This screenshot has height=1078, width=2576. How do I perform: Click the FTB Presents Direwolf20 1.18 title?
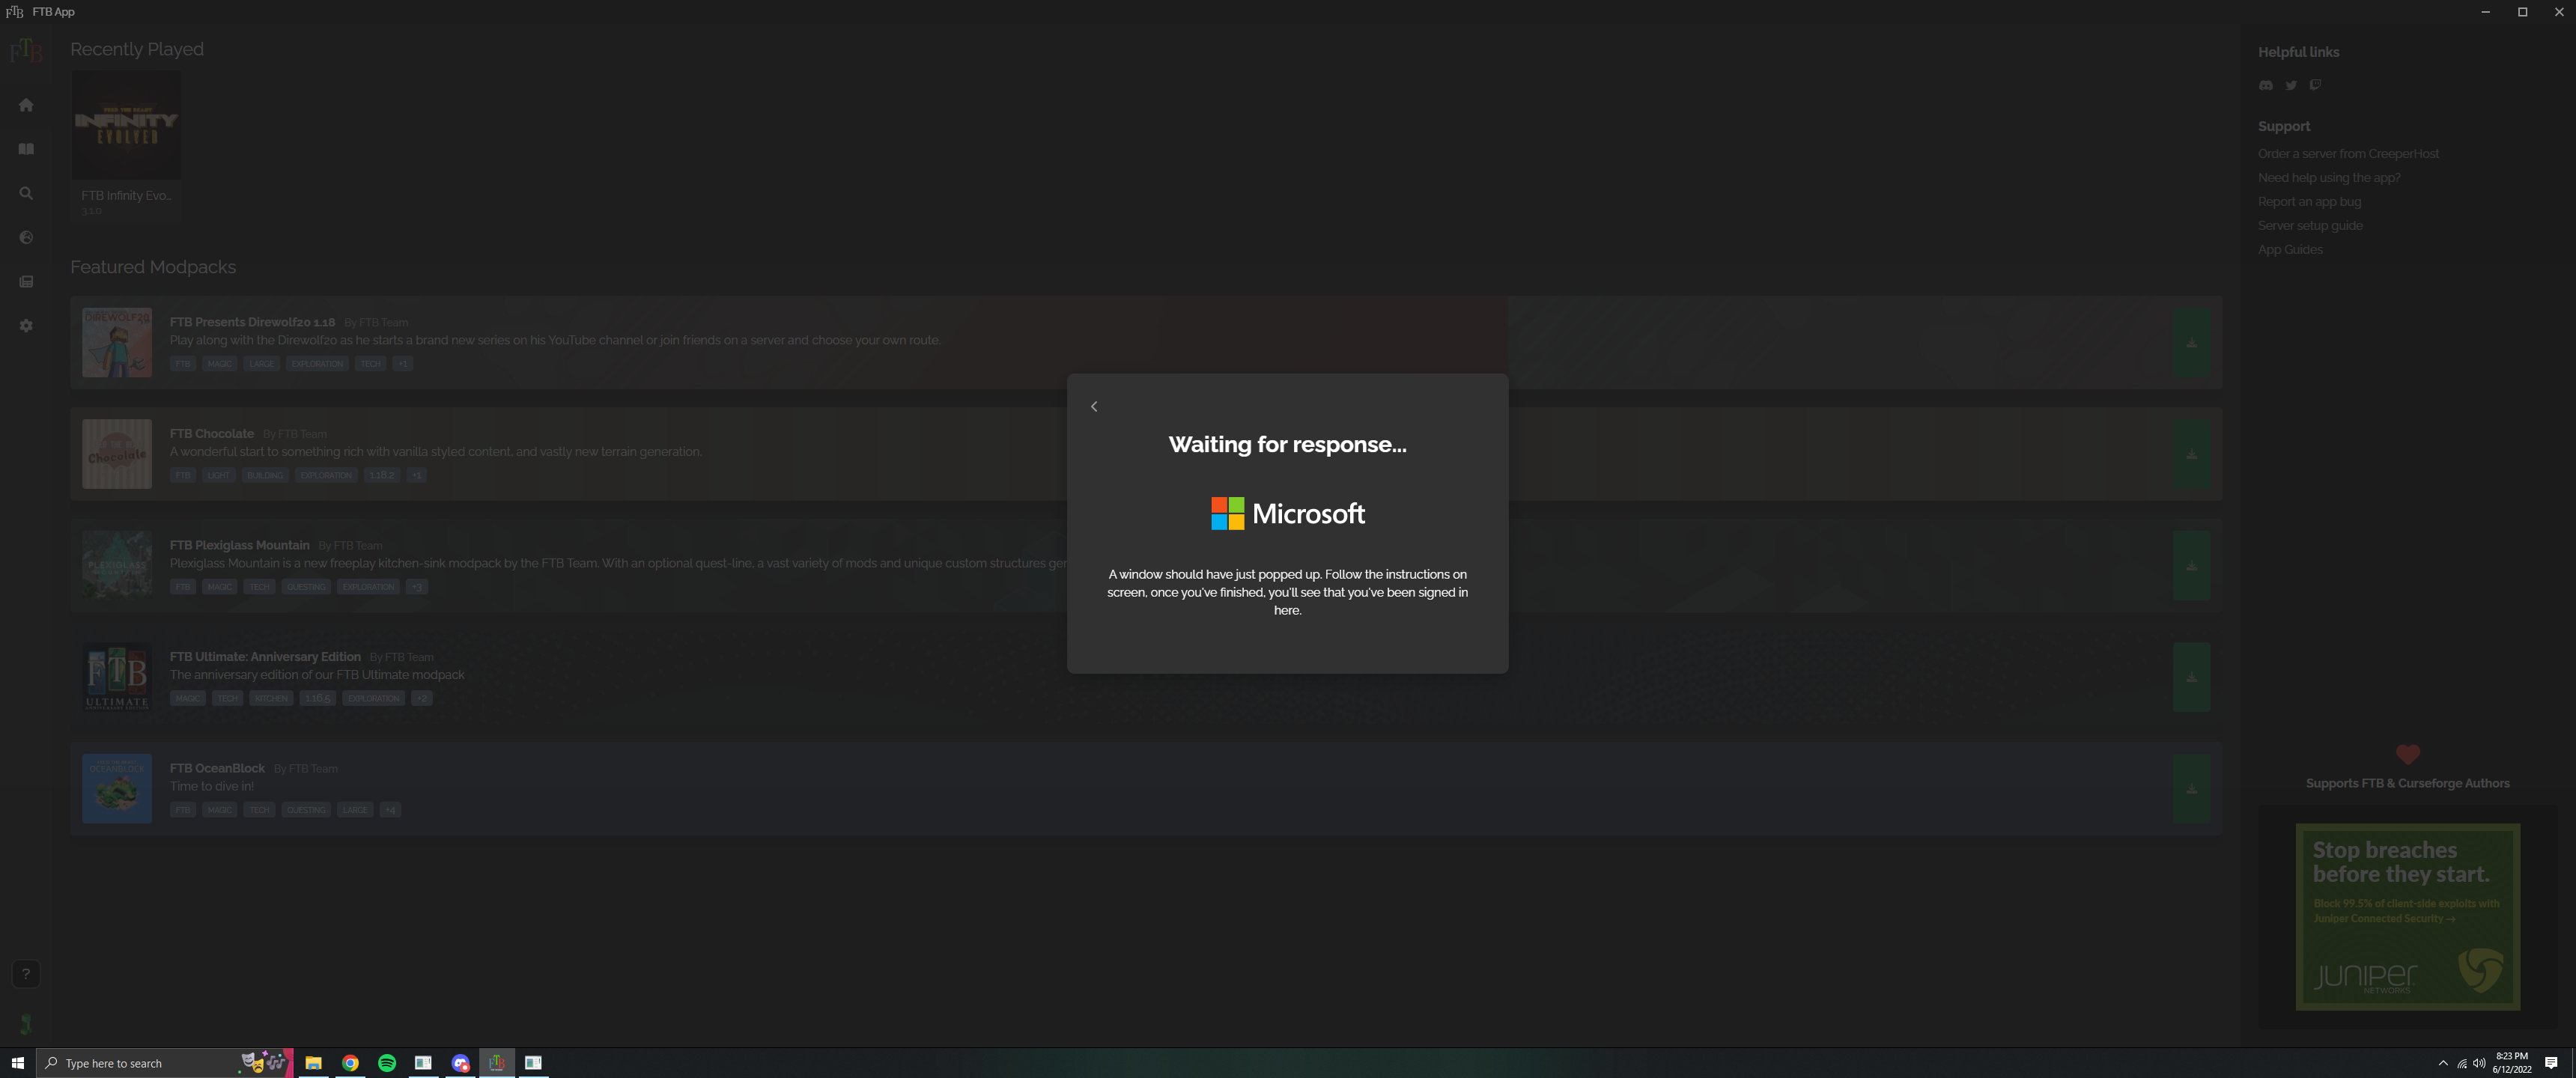tap(252, 322)
